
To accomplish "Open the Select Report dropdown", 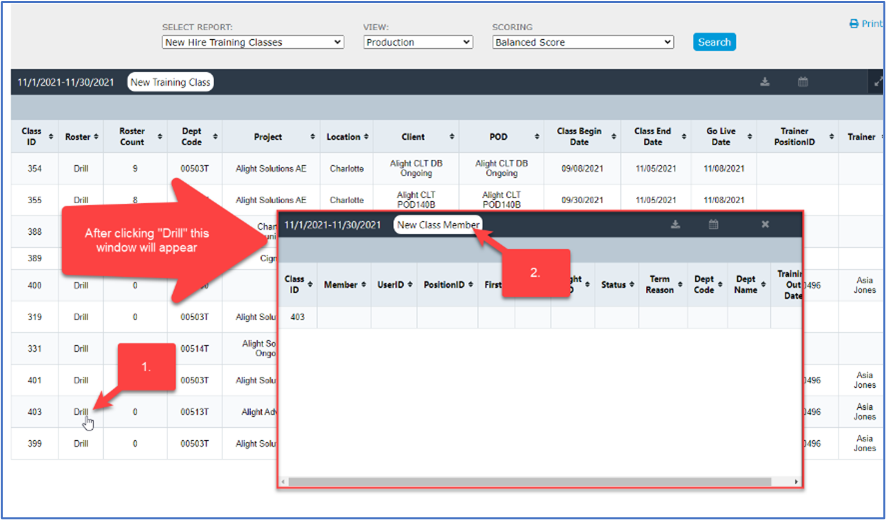I will (253, 42).
